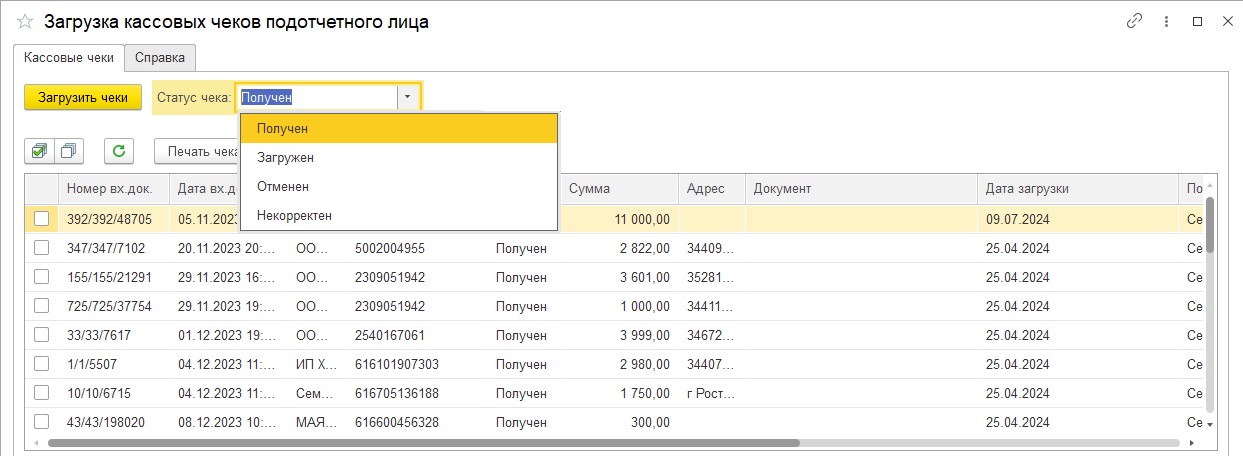Copy link to this form icon

point(1134,21)
